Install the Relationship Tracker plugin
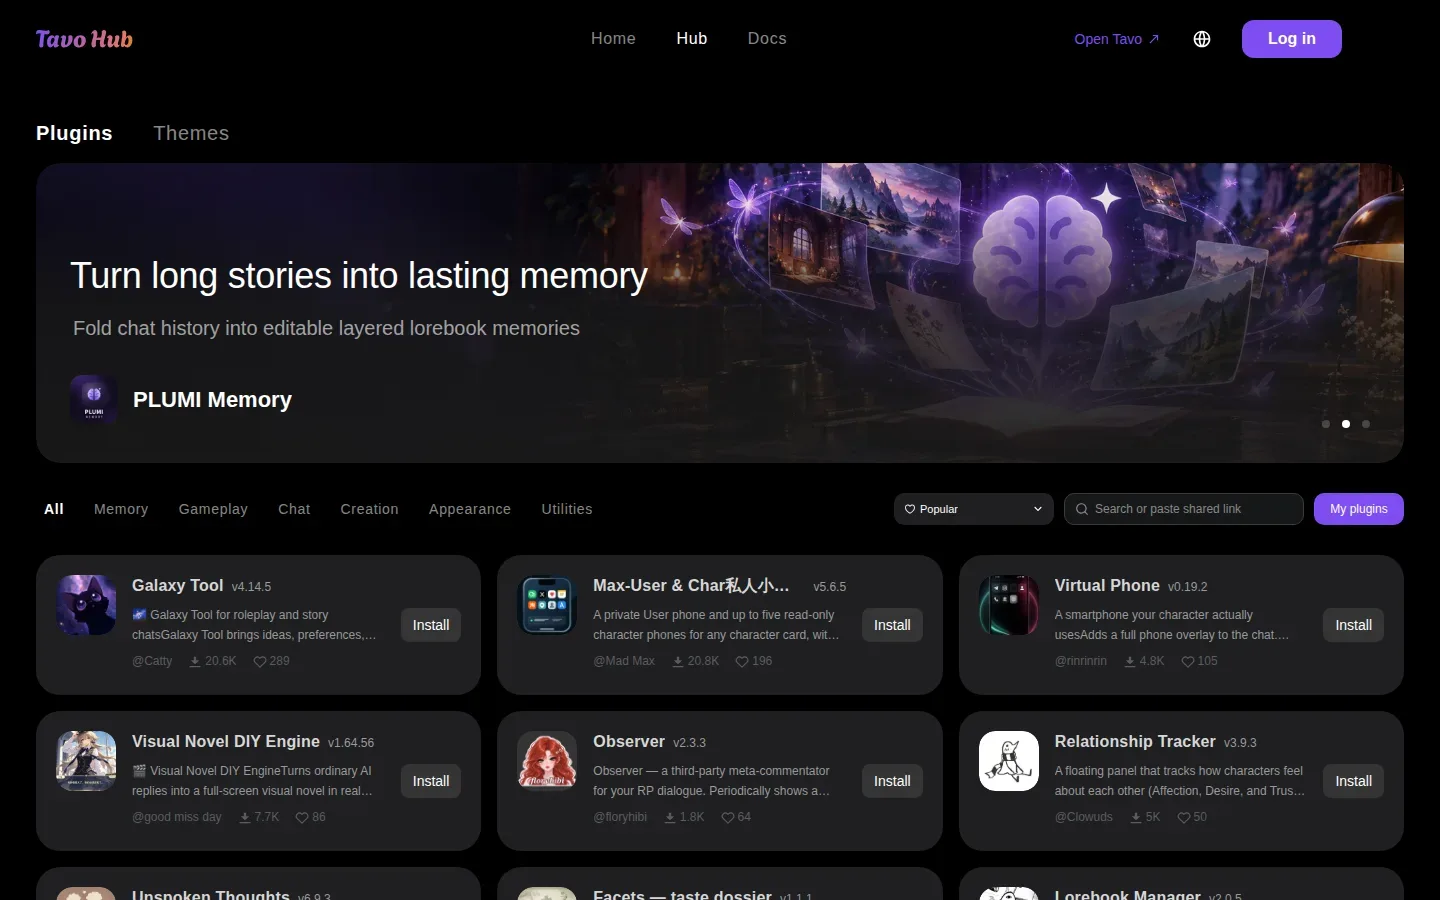This screenshot has width=1440, height=900. pyautogui.click(x=1354, y=781)
